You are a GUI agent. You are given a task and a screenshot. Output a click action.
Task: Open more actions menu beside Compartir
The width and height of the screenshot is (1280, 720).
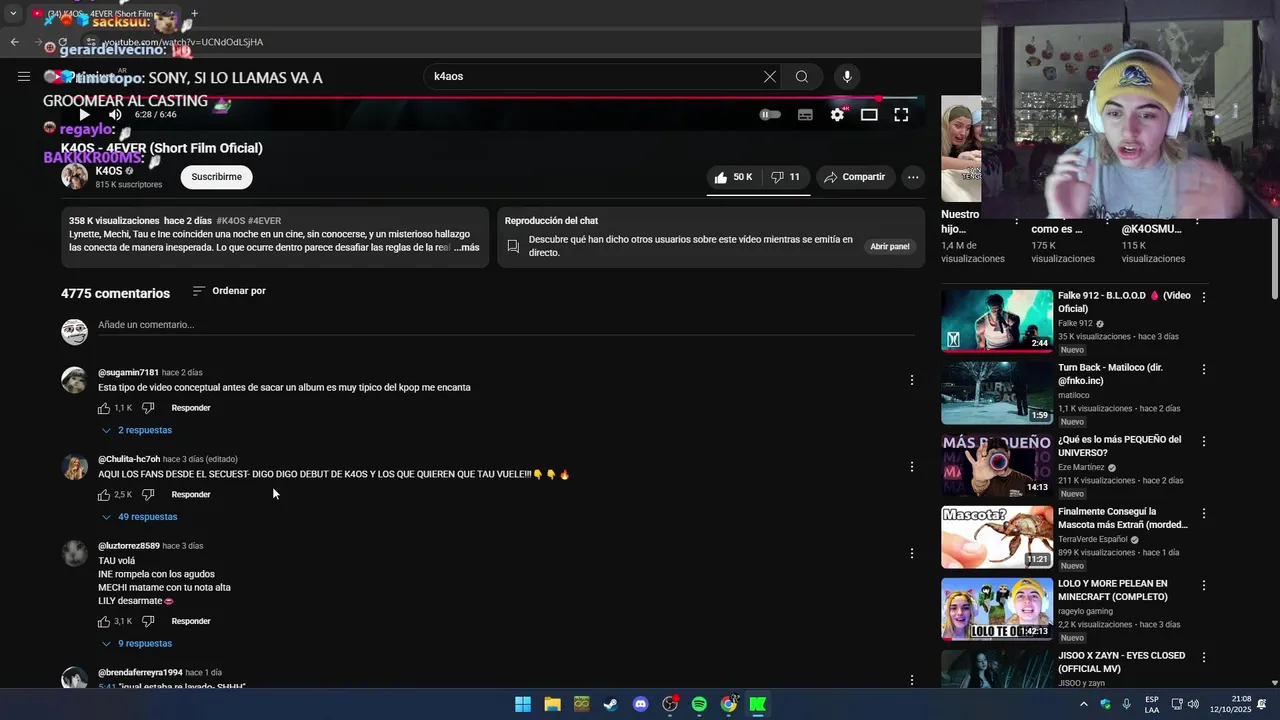click(x=913, y=177)
